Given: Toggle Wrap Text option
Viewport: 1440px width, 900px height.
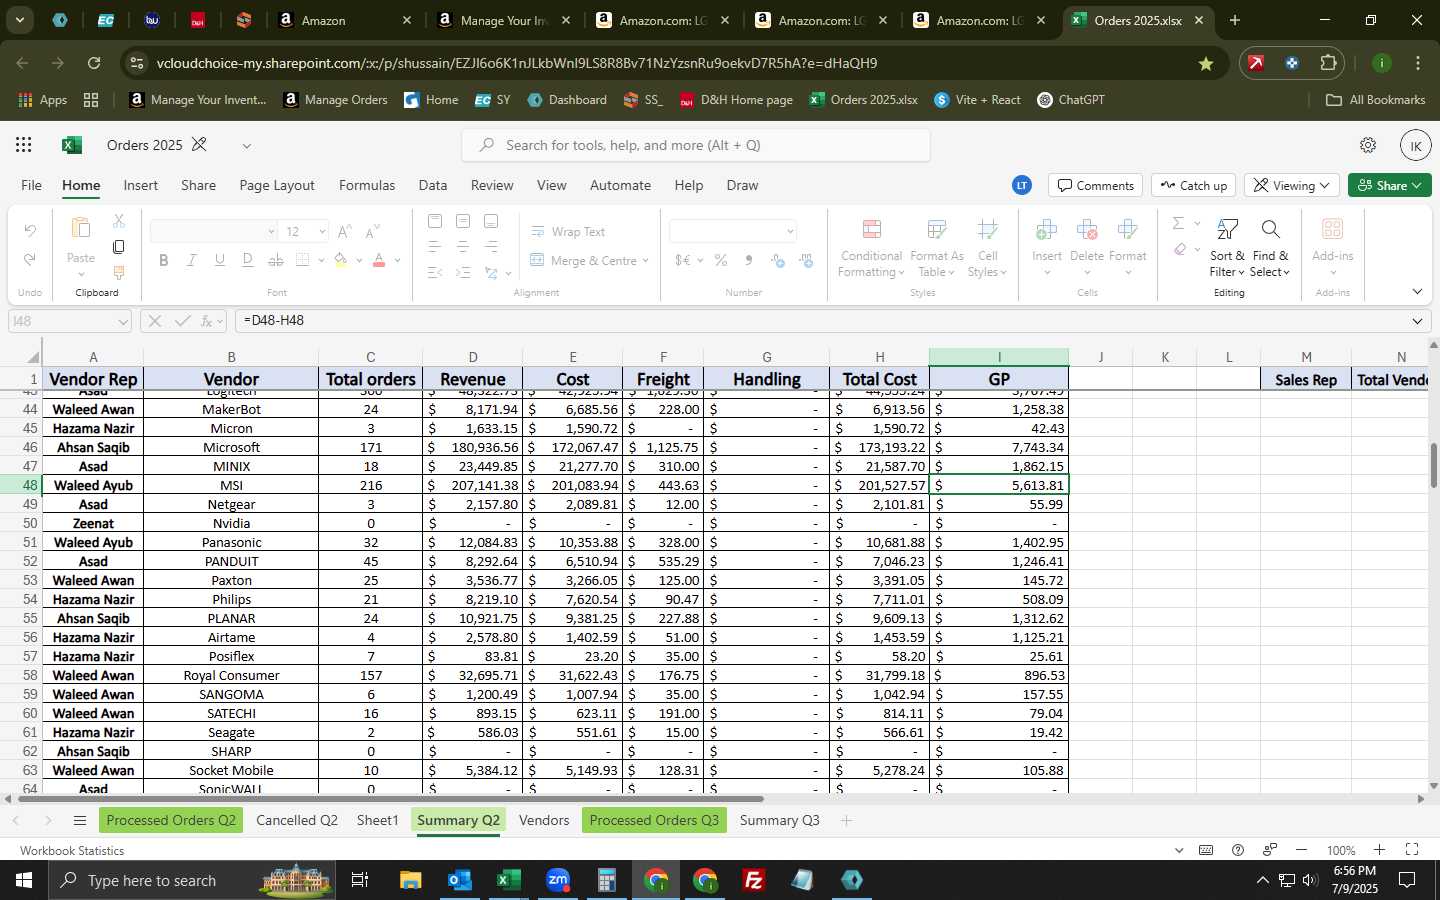Looking at the screenshot, I should point(567,231).
